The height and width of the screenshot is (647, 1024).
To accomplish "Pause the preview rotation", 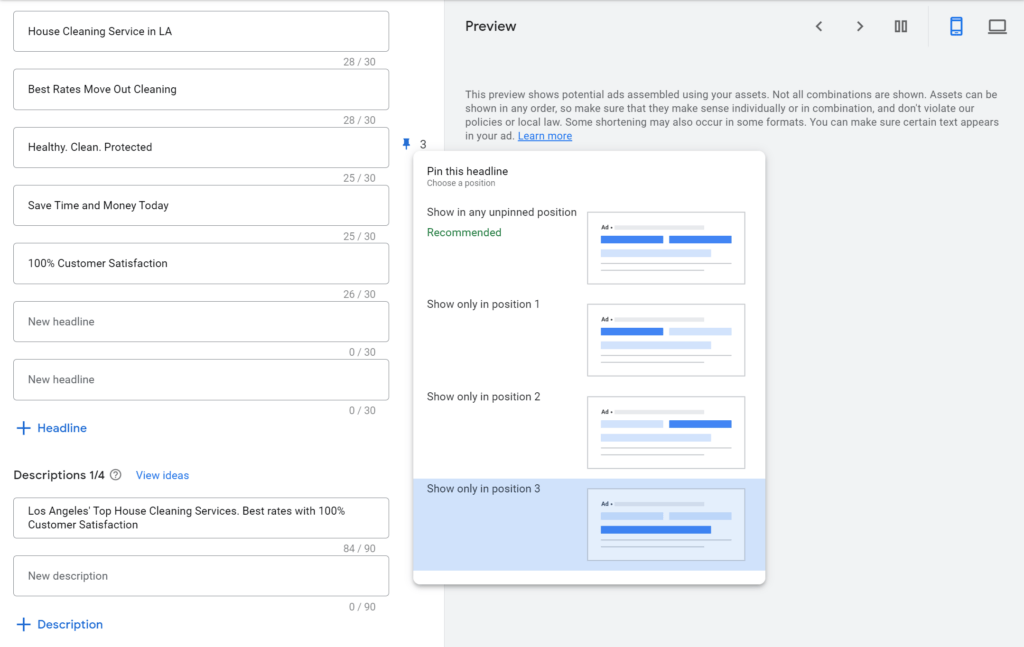I will 901,27.
